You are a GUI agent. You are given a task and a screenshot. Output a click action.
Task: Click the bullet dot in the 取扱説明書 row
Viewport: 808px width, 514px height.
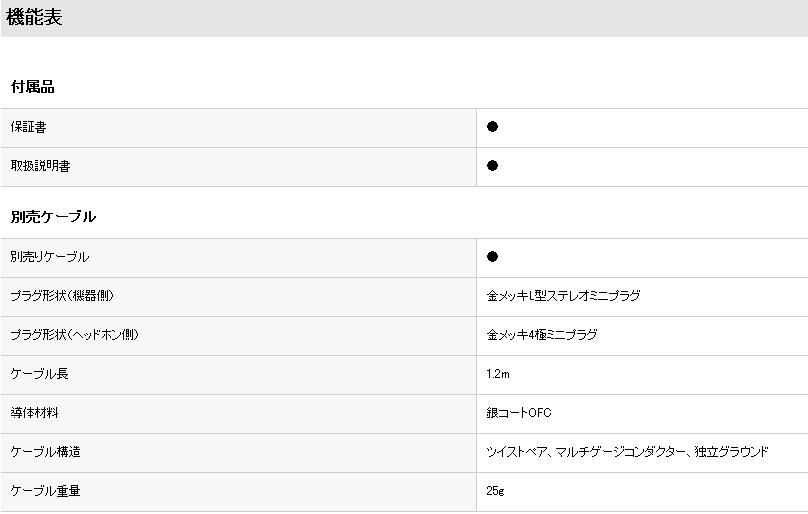click(492, 166)
